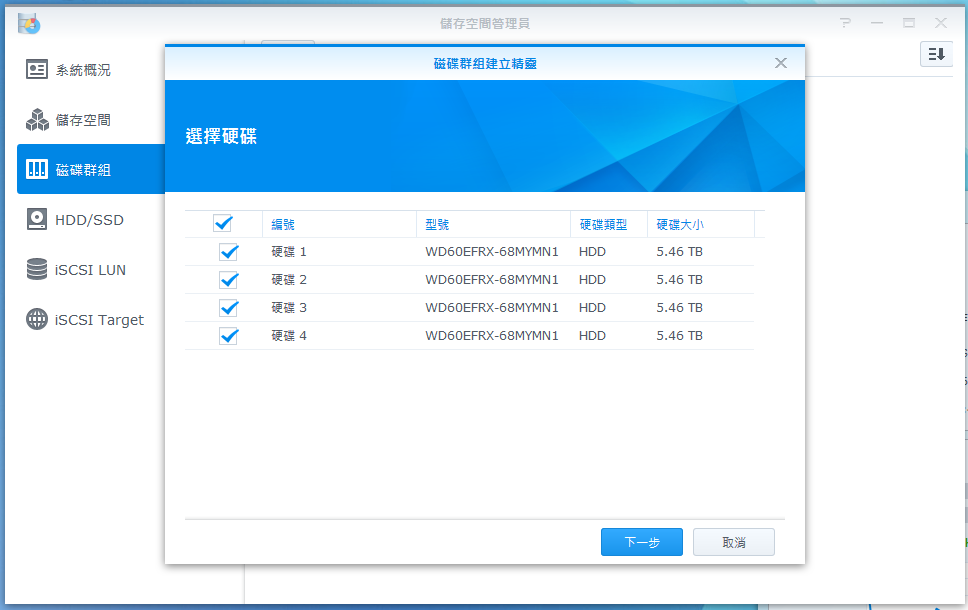Toggle the select-all disks header checkbox

pos(223,223)
